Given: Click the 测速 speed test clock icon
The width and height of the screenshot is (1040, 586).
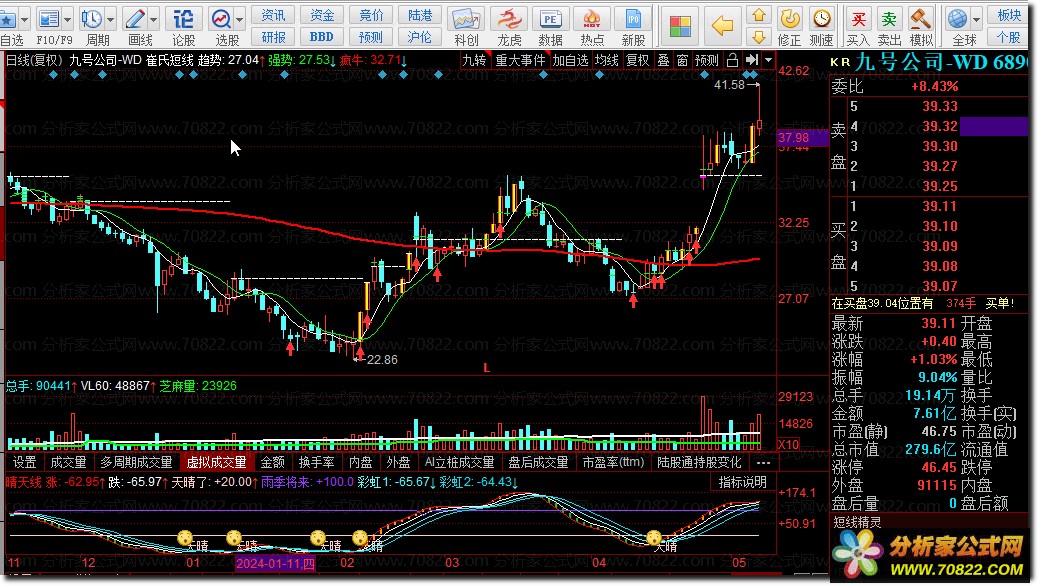Looking at the screenshot, I should coord(822,19).
